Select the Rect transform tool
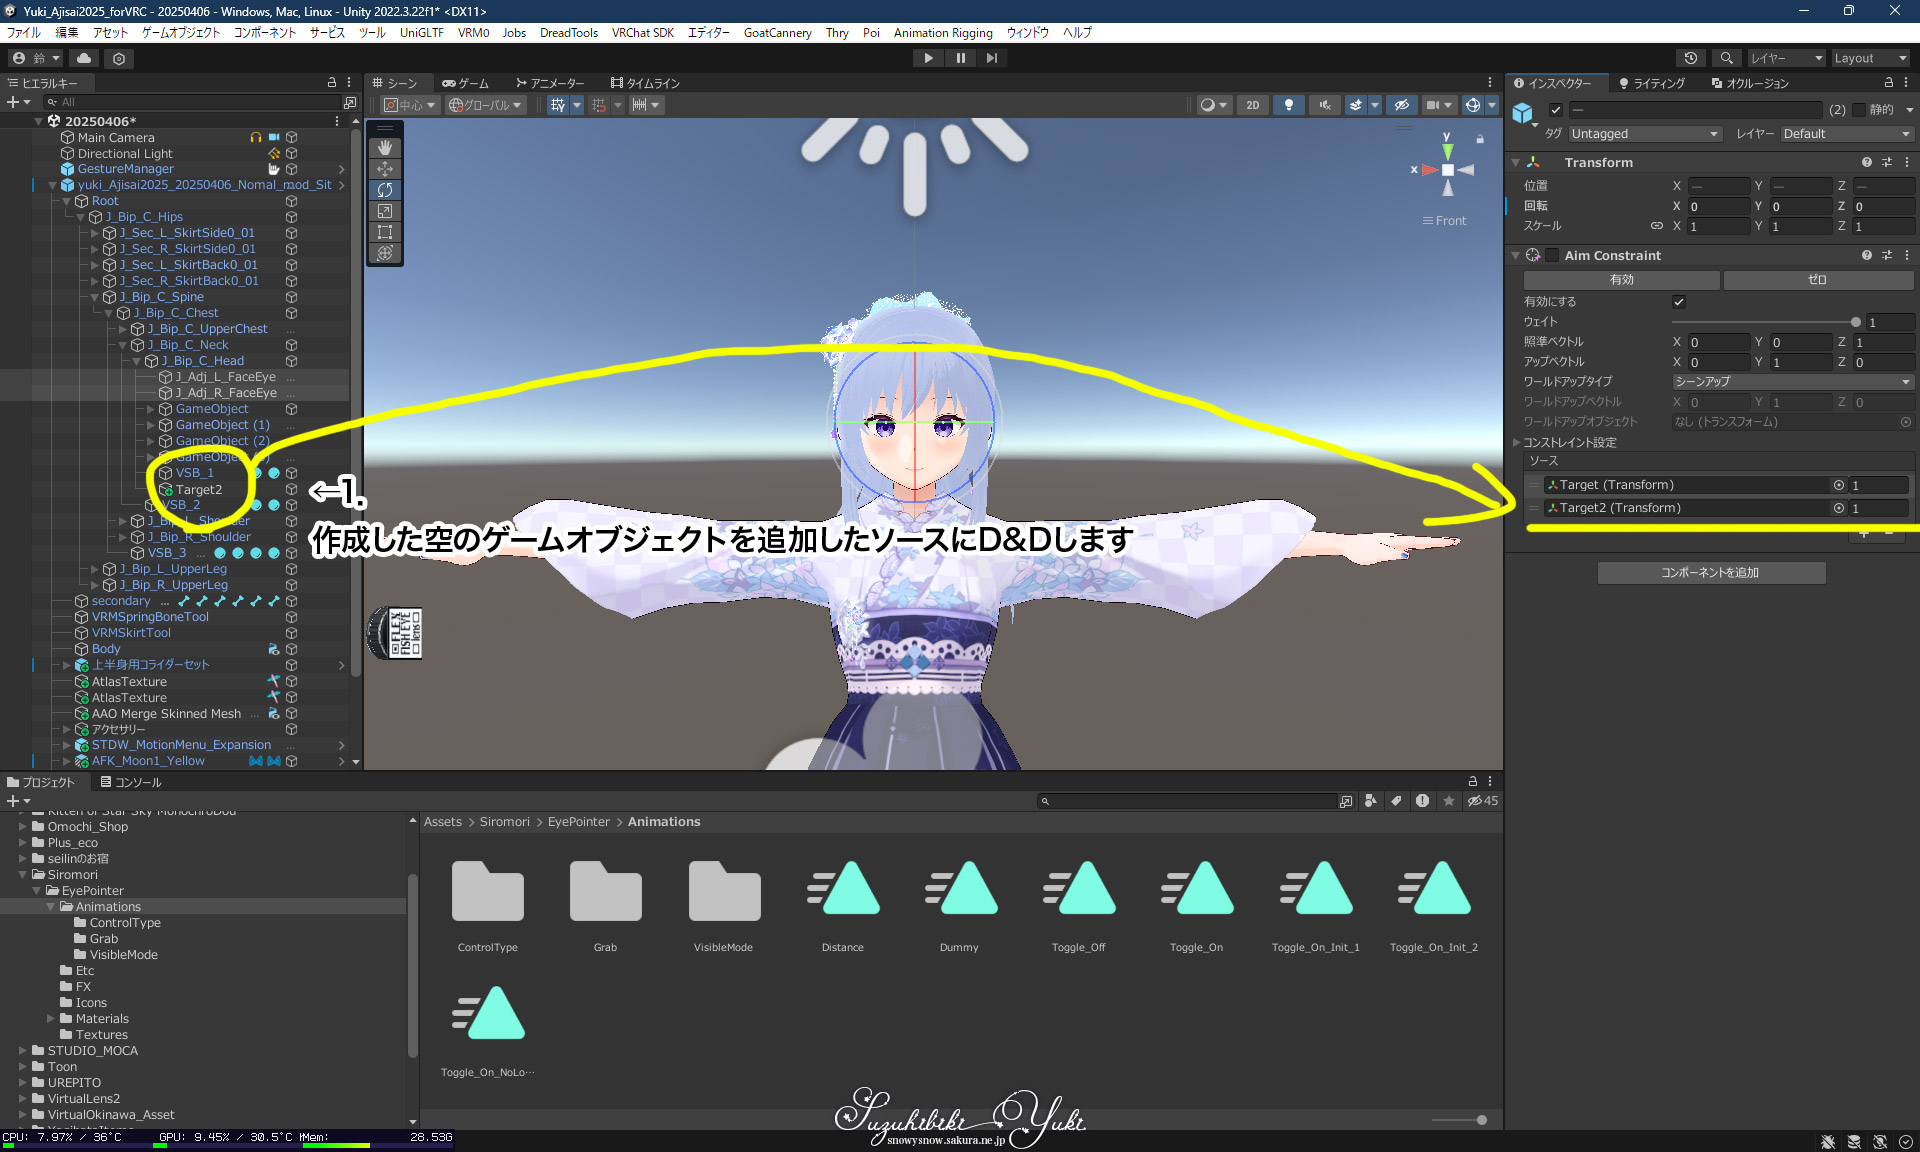Screen dimensions: 1920x1152 (x=385, y=232)
